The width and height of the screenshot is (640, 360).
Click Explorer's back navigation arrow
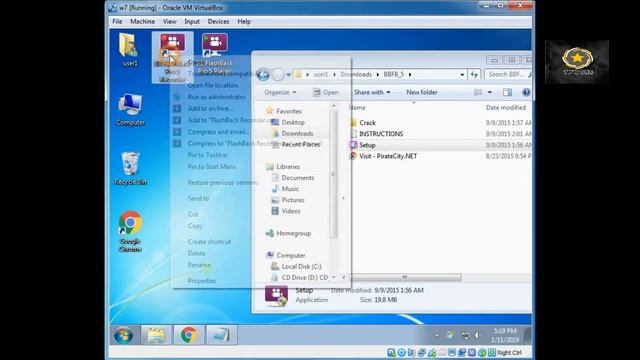tap(263, 75)
